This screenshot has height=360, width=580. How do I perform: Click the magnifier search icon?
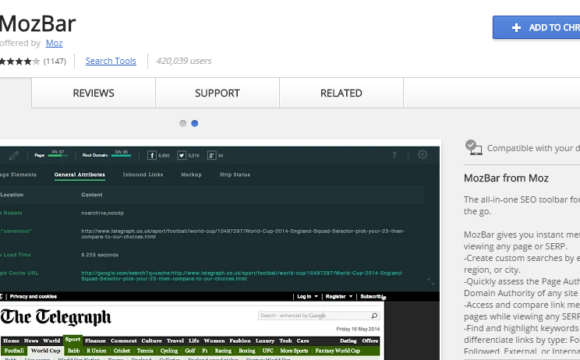point(374,316)
